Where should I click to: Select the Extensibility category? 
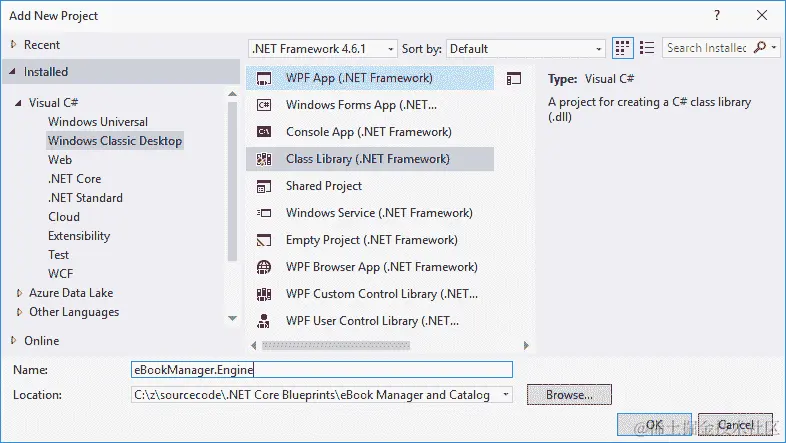coord(79,236)
